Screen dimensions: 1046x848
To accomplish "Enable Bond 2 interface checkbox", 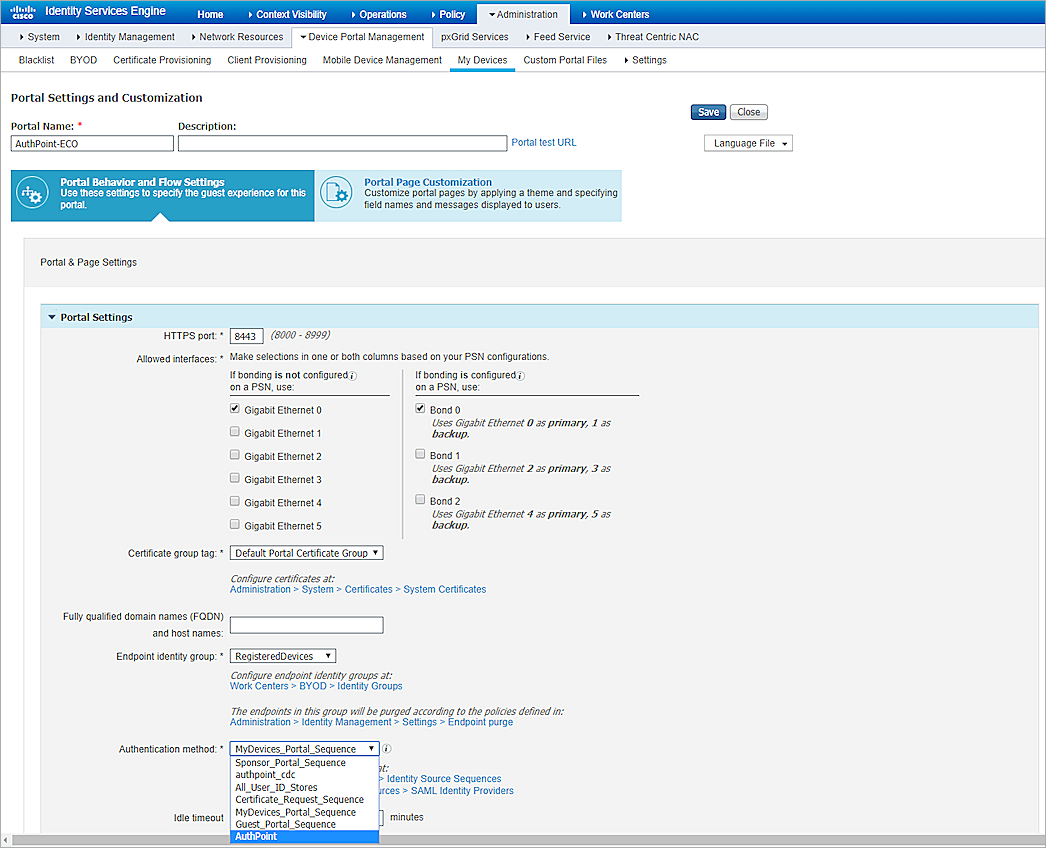I will (x=420, y=499).
